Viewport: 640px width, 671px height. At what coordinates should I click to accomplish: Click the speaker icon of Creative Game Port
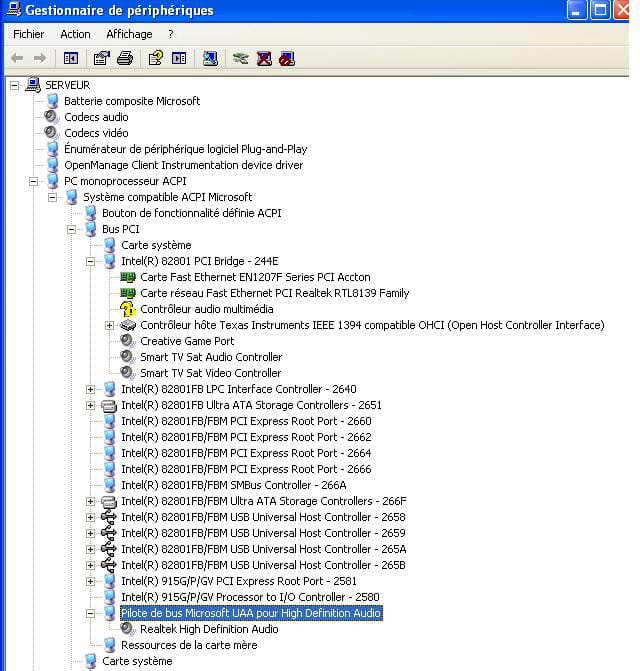127,341
